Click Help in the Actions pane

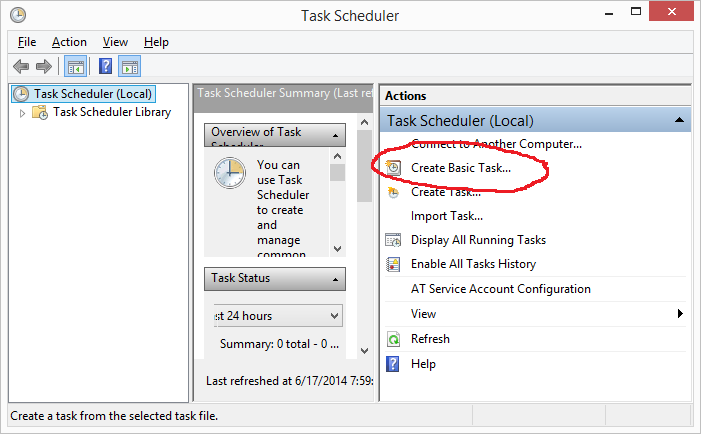click(x=423, y=364)
